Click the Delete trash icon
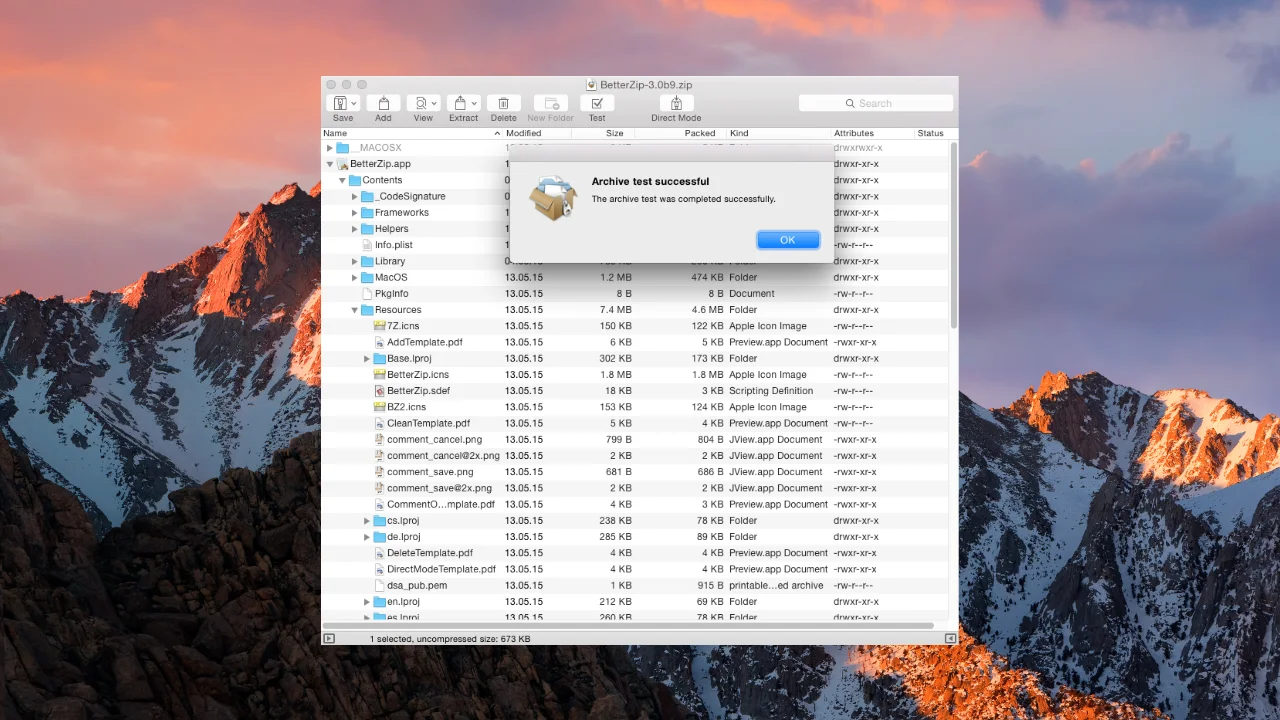The width and height of the screenshot is (1280, 720). coord(504,103)
